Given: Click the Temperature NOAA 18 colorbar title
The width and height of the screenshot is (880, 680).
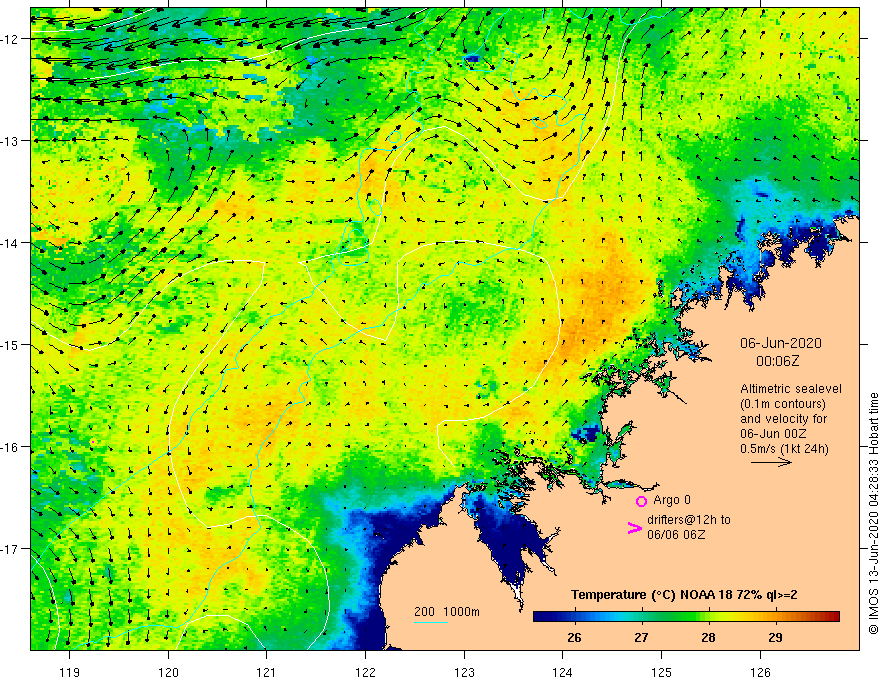Looking at the screenshot, I should coord(684,595).
